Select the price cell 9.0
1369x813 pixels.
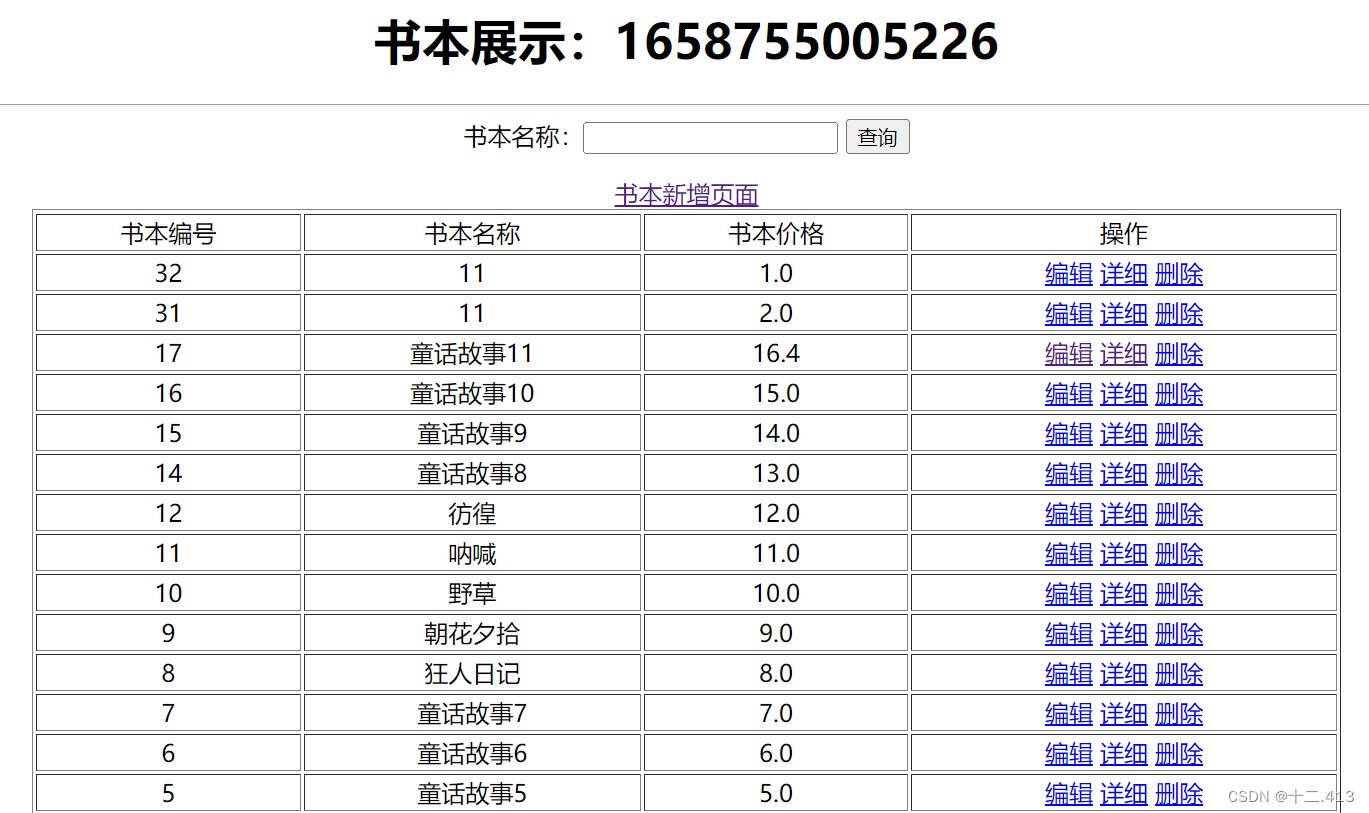tap(776, 633)
